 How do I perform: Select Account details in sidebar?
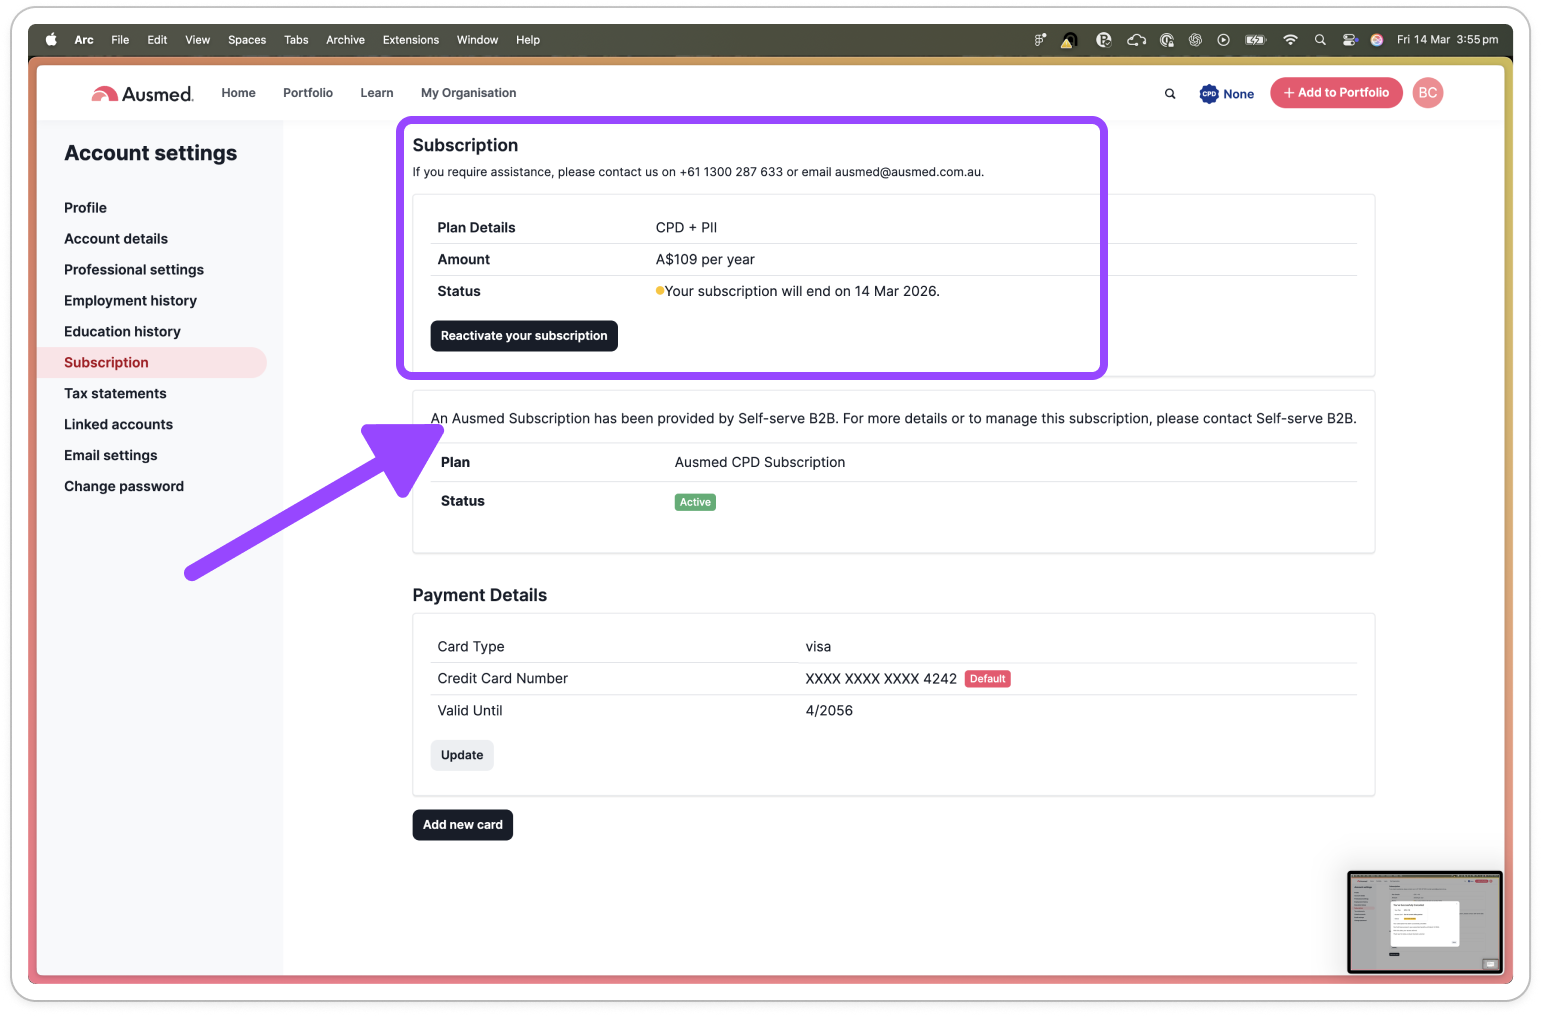click(x=116, y=239)
